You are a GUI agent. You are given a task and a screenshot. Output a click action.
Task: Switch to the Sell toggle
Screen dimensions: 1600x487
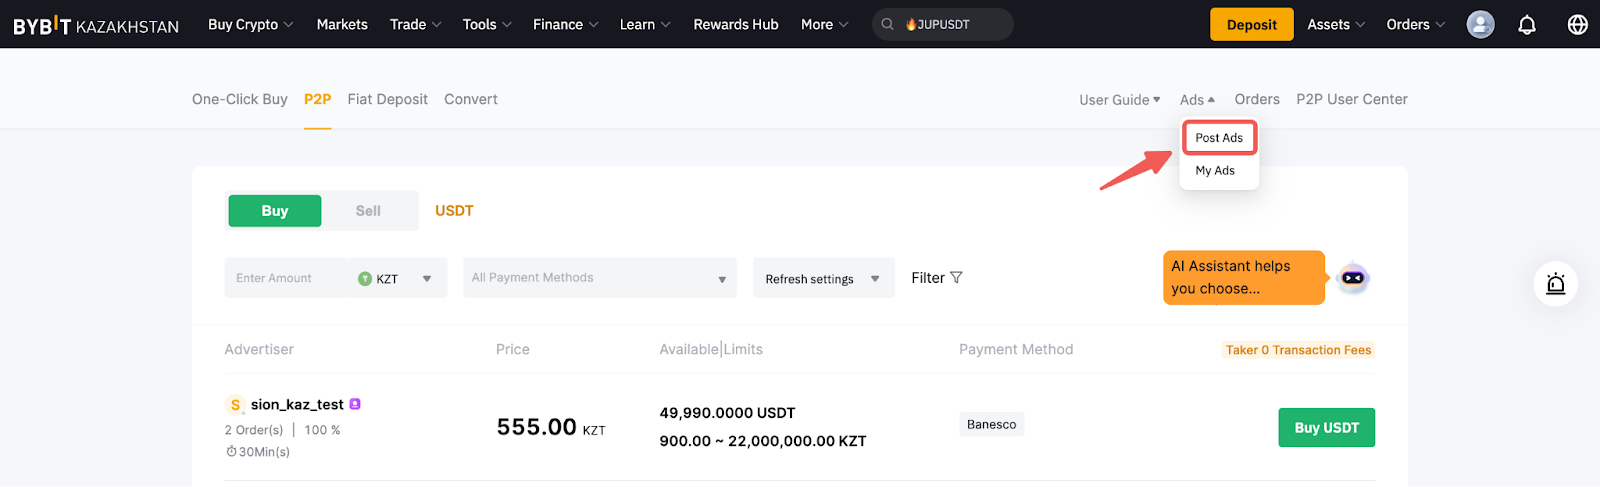pos(368,211)
